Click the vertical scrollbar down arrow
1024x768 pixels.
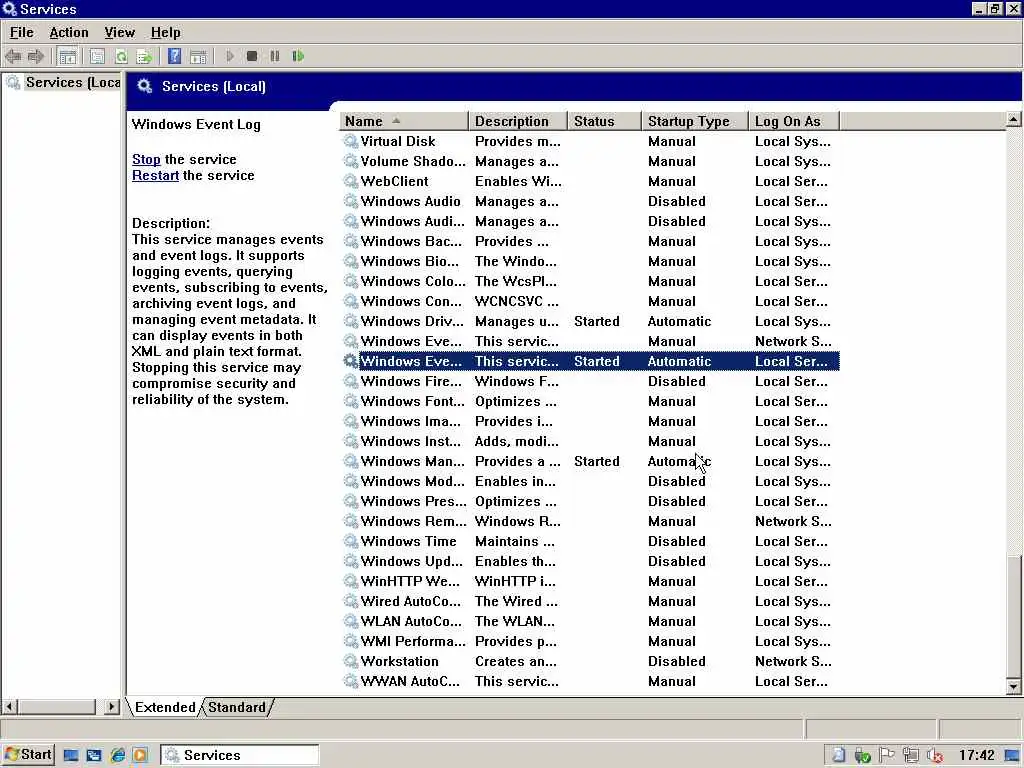pos(1013,686)
